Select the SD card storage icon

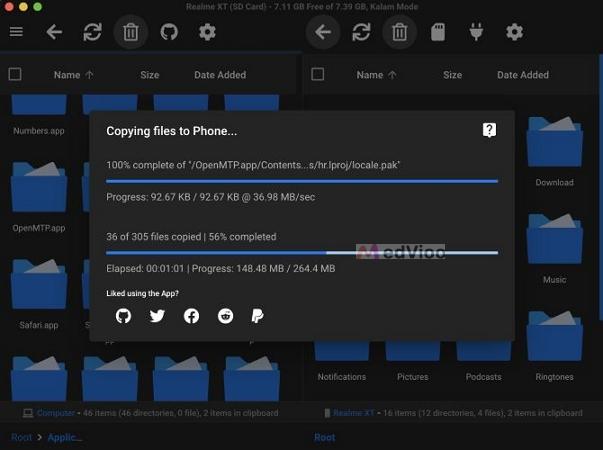(438, 32)
